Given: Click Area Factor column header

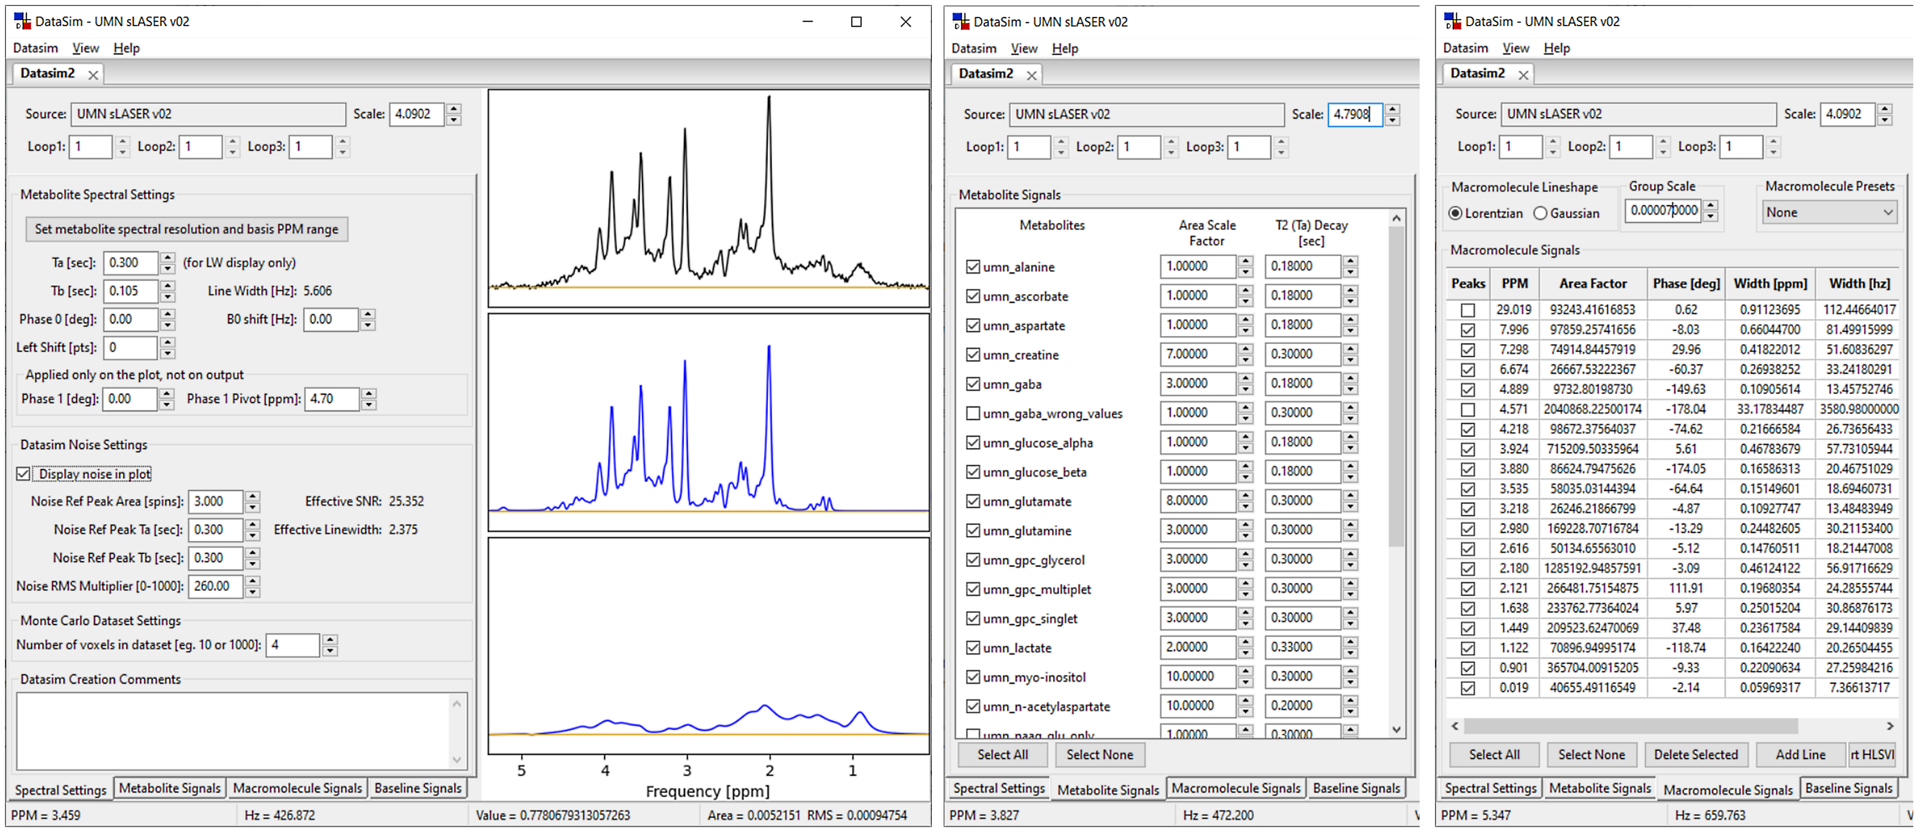Looking at the screenshot, I should (1592, 283).
